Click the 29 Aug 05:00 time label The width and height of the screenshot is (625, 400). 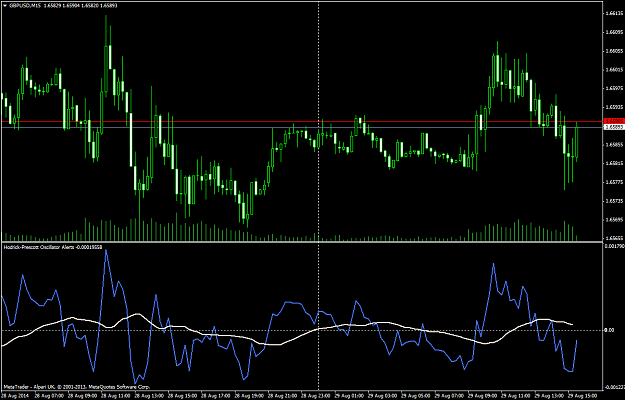tap(414, 397)
